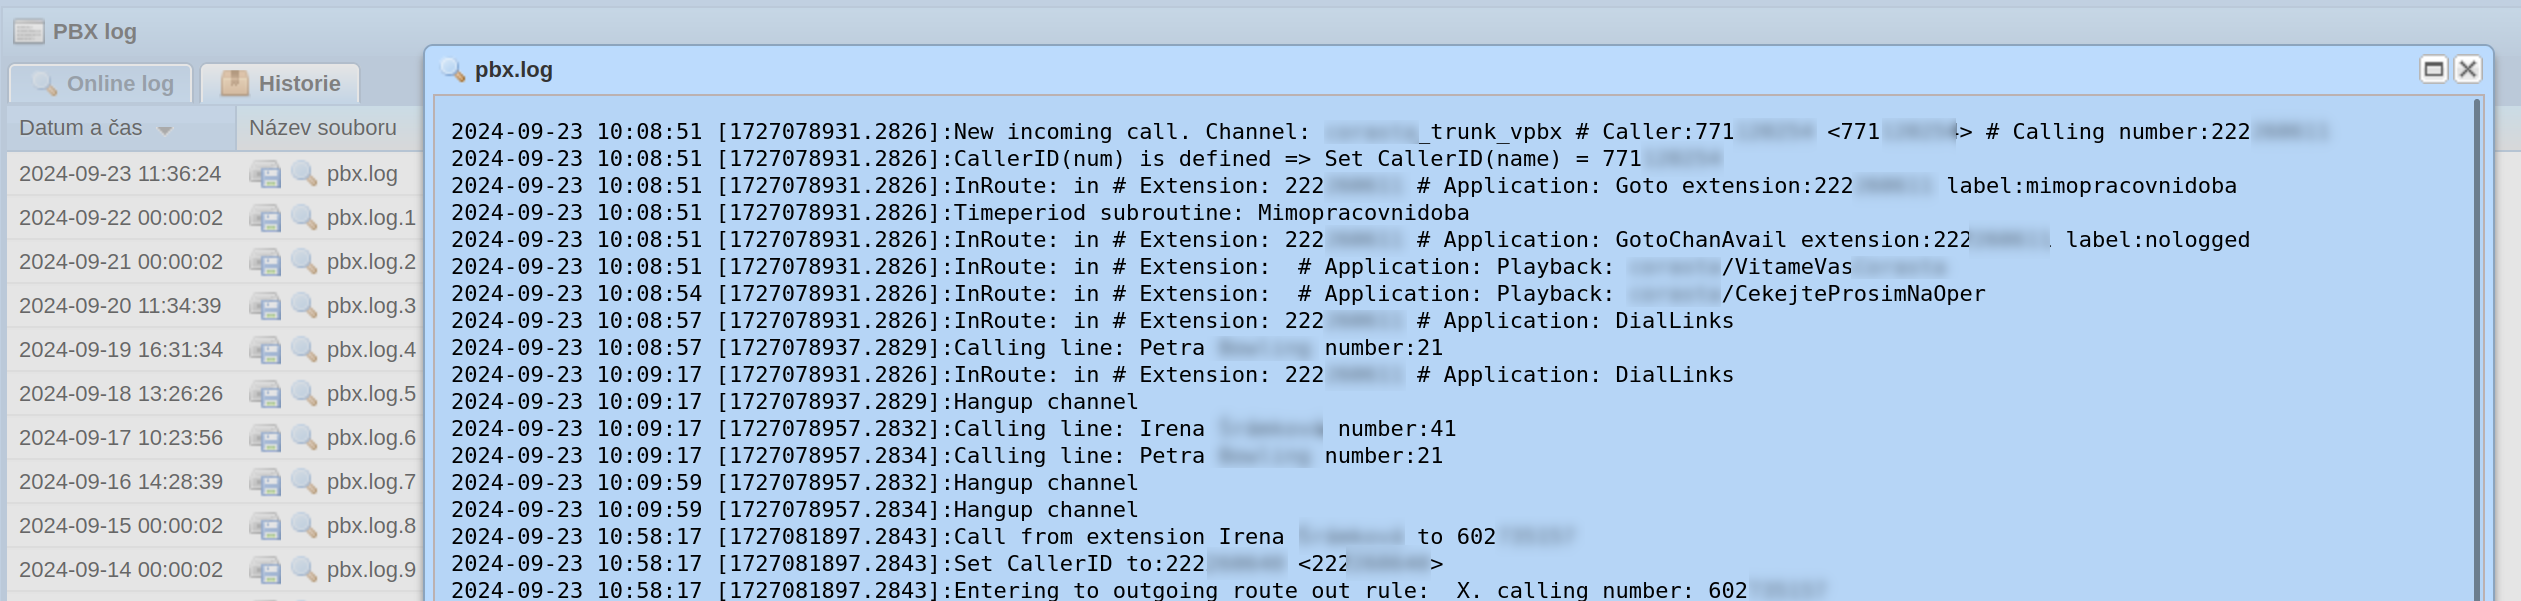Select the Historie tab

(x=280, y=84)
